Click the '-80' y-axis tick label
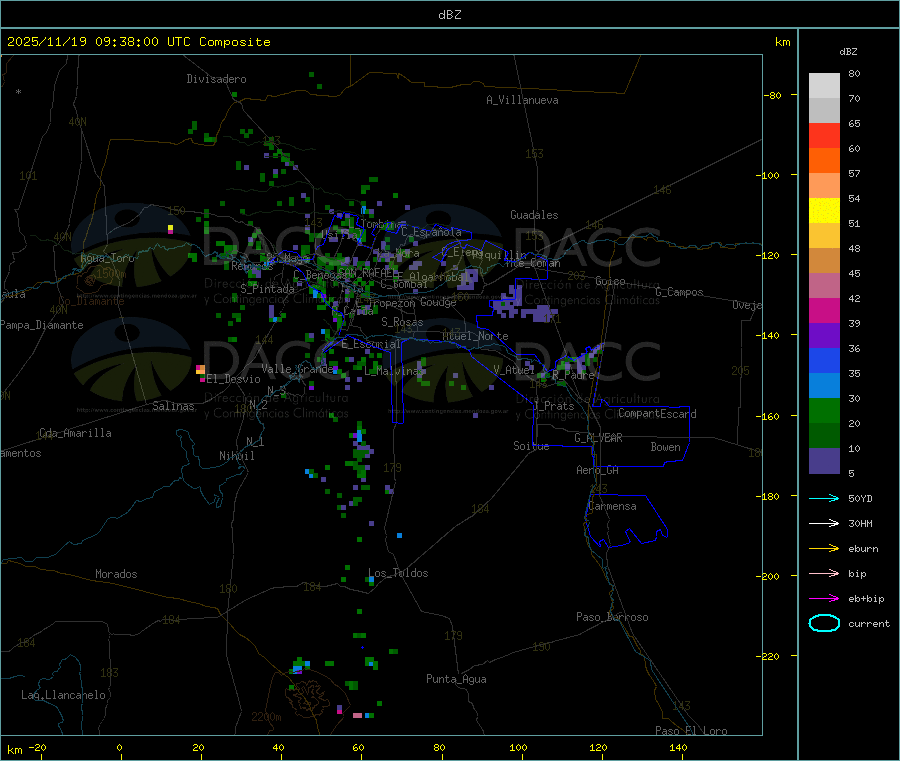Image resolution: width=900 pixels, height=761 pixels. point(773,95)
